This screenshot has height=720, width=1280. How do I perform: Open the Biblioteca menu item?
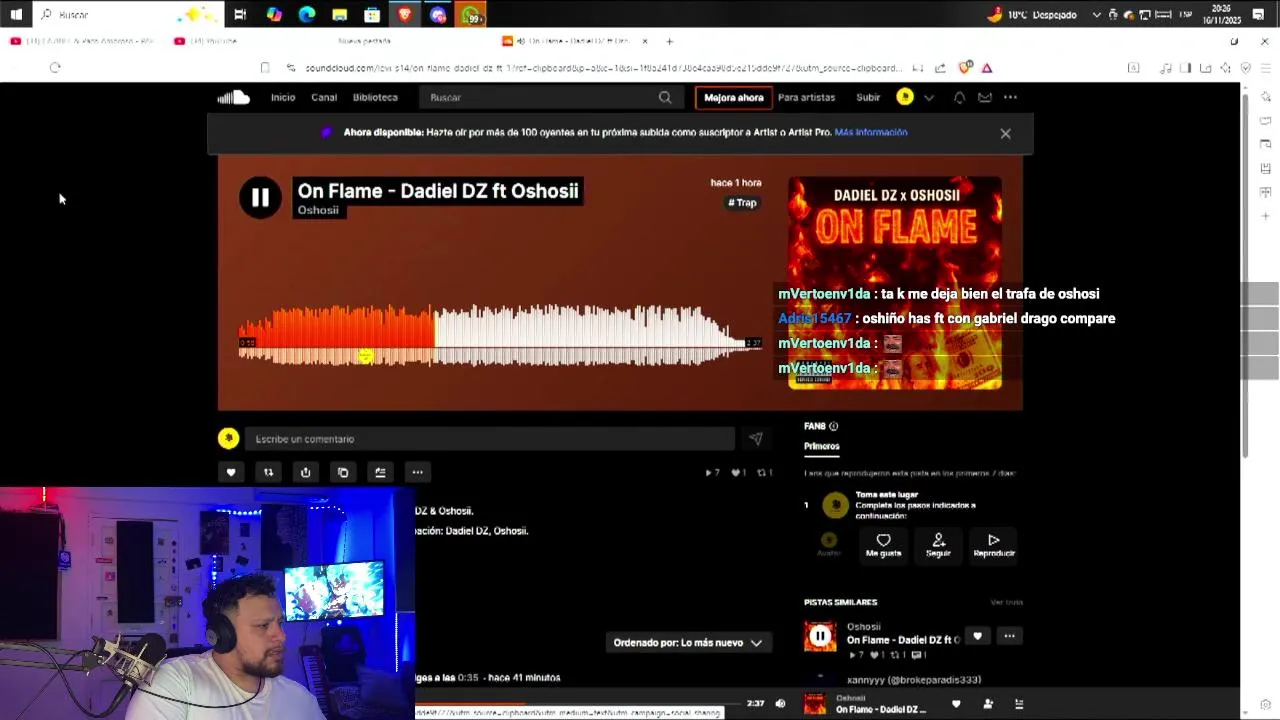pyautogui.click(x=375, y=97)
